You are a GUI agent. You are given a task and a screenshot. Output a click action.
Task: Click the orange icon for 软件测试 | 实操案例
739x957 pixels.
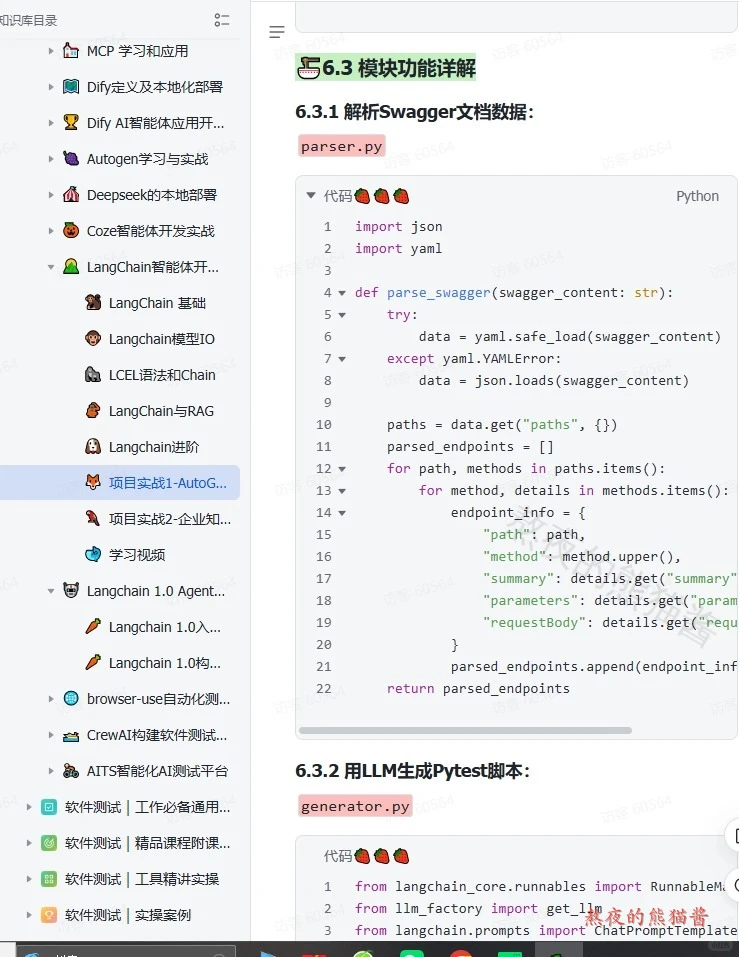tap(49, 915)
